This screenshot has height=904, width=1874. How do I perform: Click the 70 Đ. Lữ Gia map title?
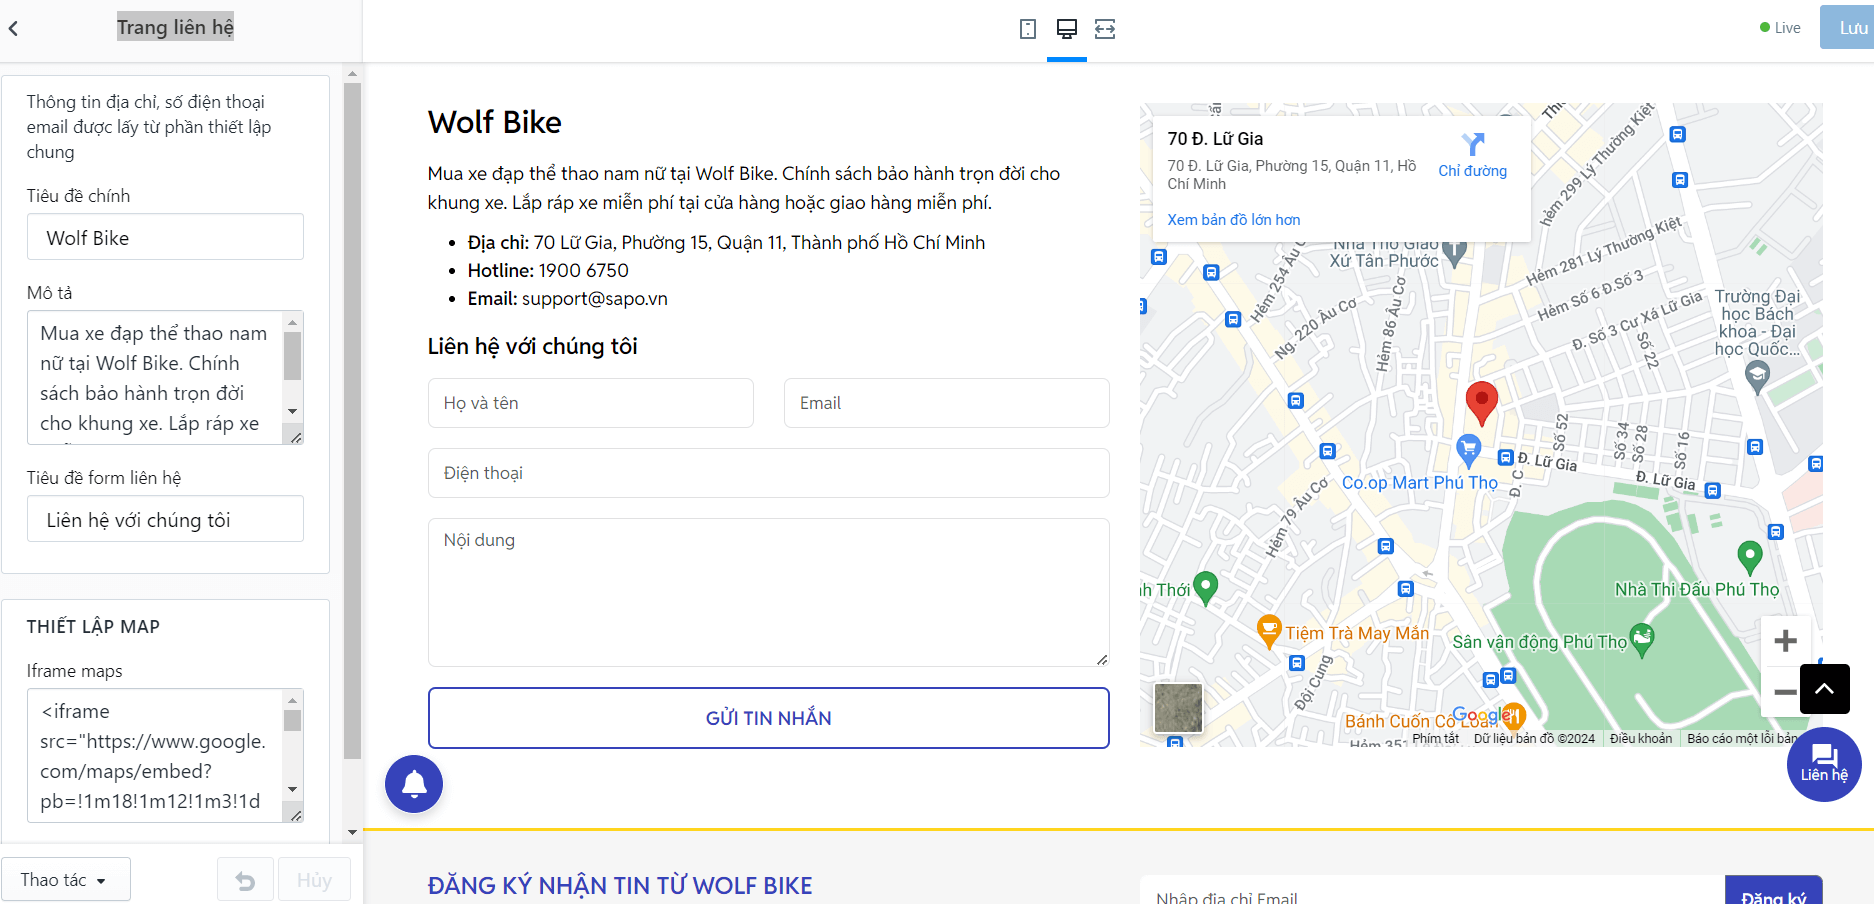1215,139
